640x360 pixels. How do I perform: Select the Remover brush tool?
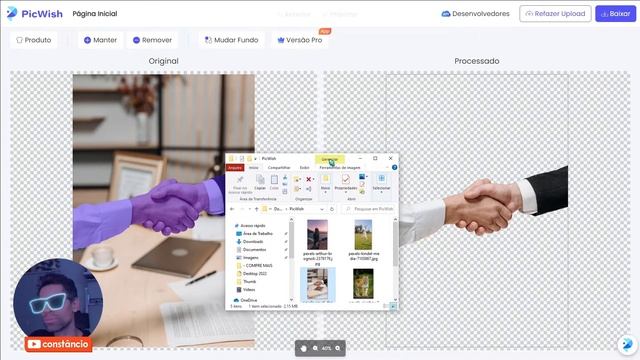[x=152, y=40]
